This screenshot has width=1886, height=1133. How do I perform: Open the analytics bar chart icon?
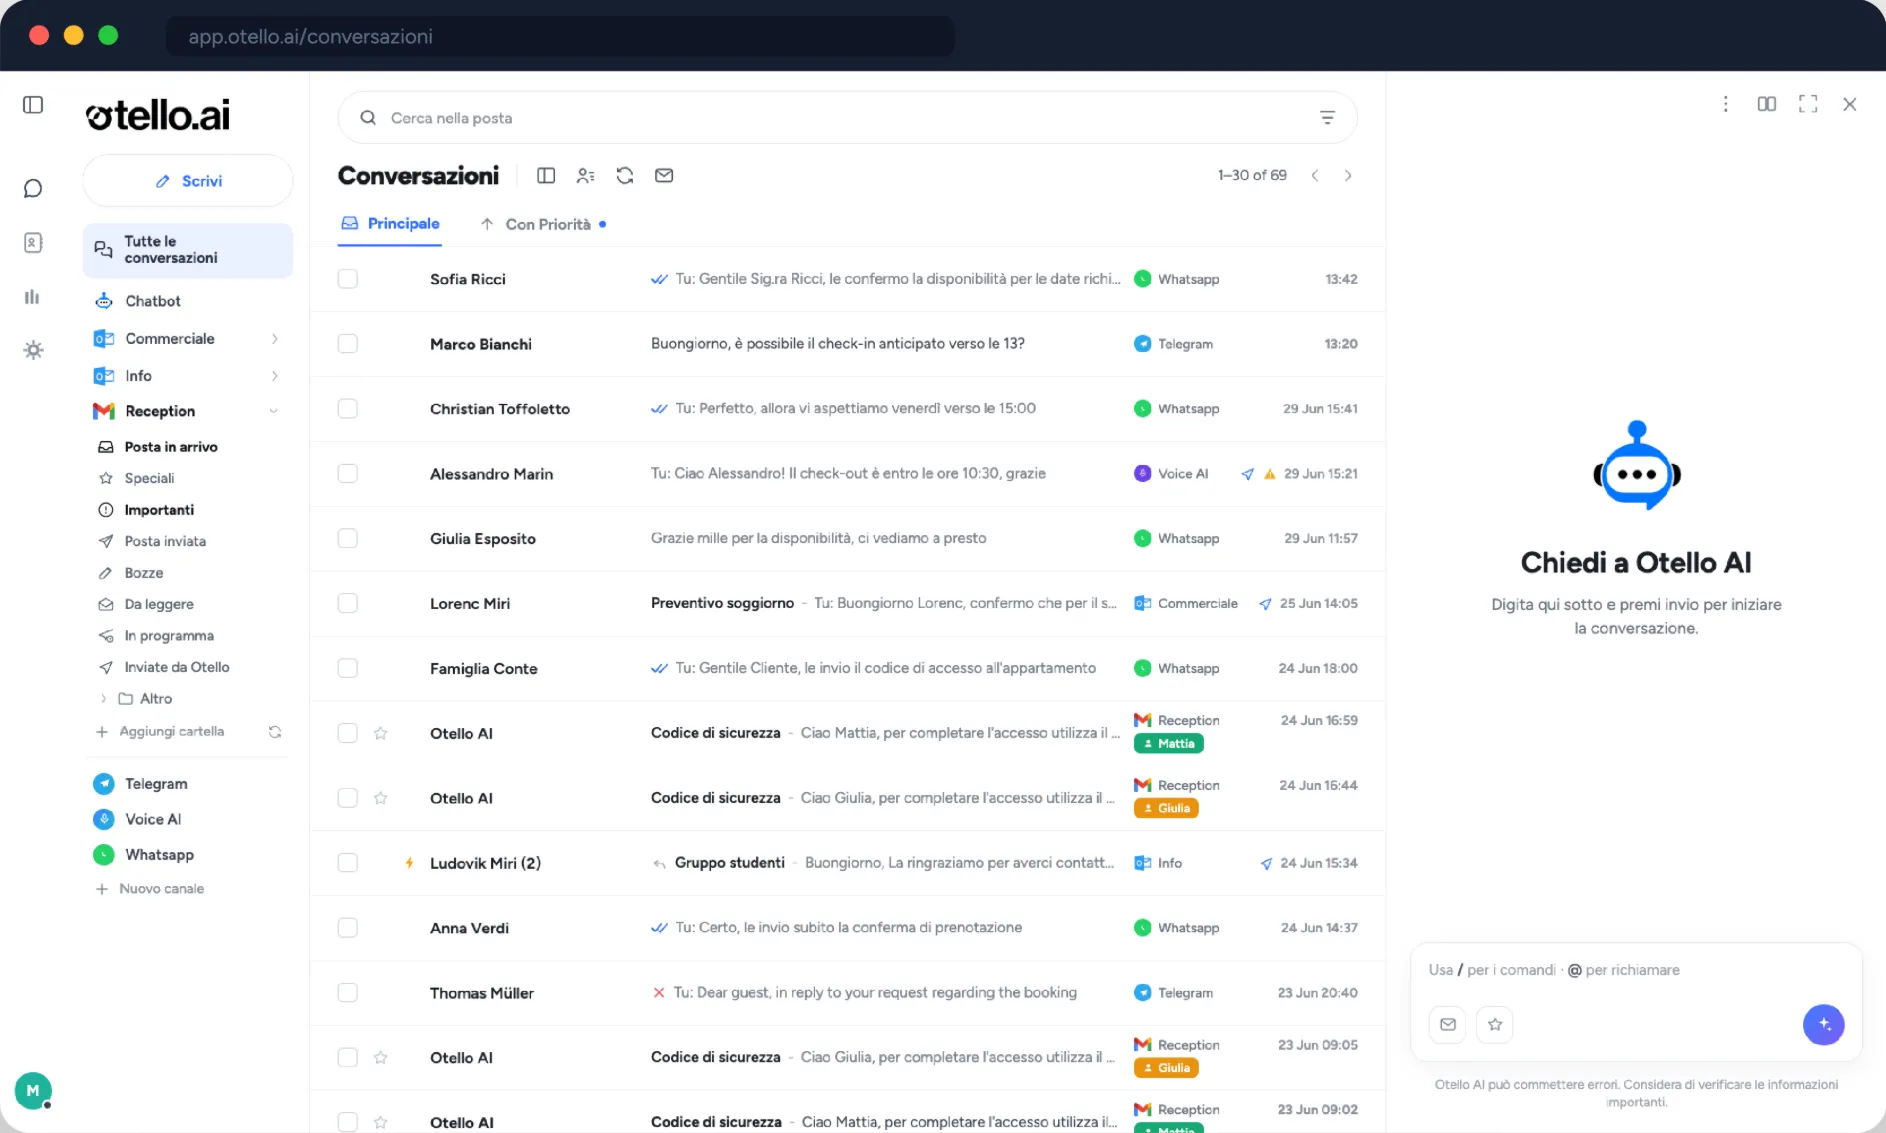click(33, 297)
